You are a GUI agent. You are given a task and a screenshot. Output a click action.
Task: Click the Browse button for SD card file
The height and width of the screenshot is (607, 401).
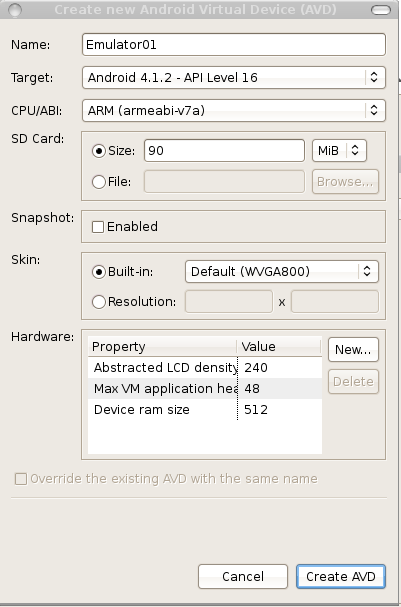(x=345, y=182)
